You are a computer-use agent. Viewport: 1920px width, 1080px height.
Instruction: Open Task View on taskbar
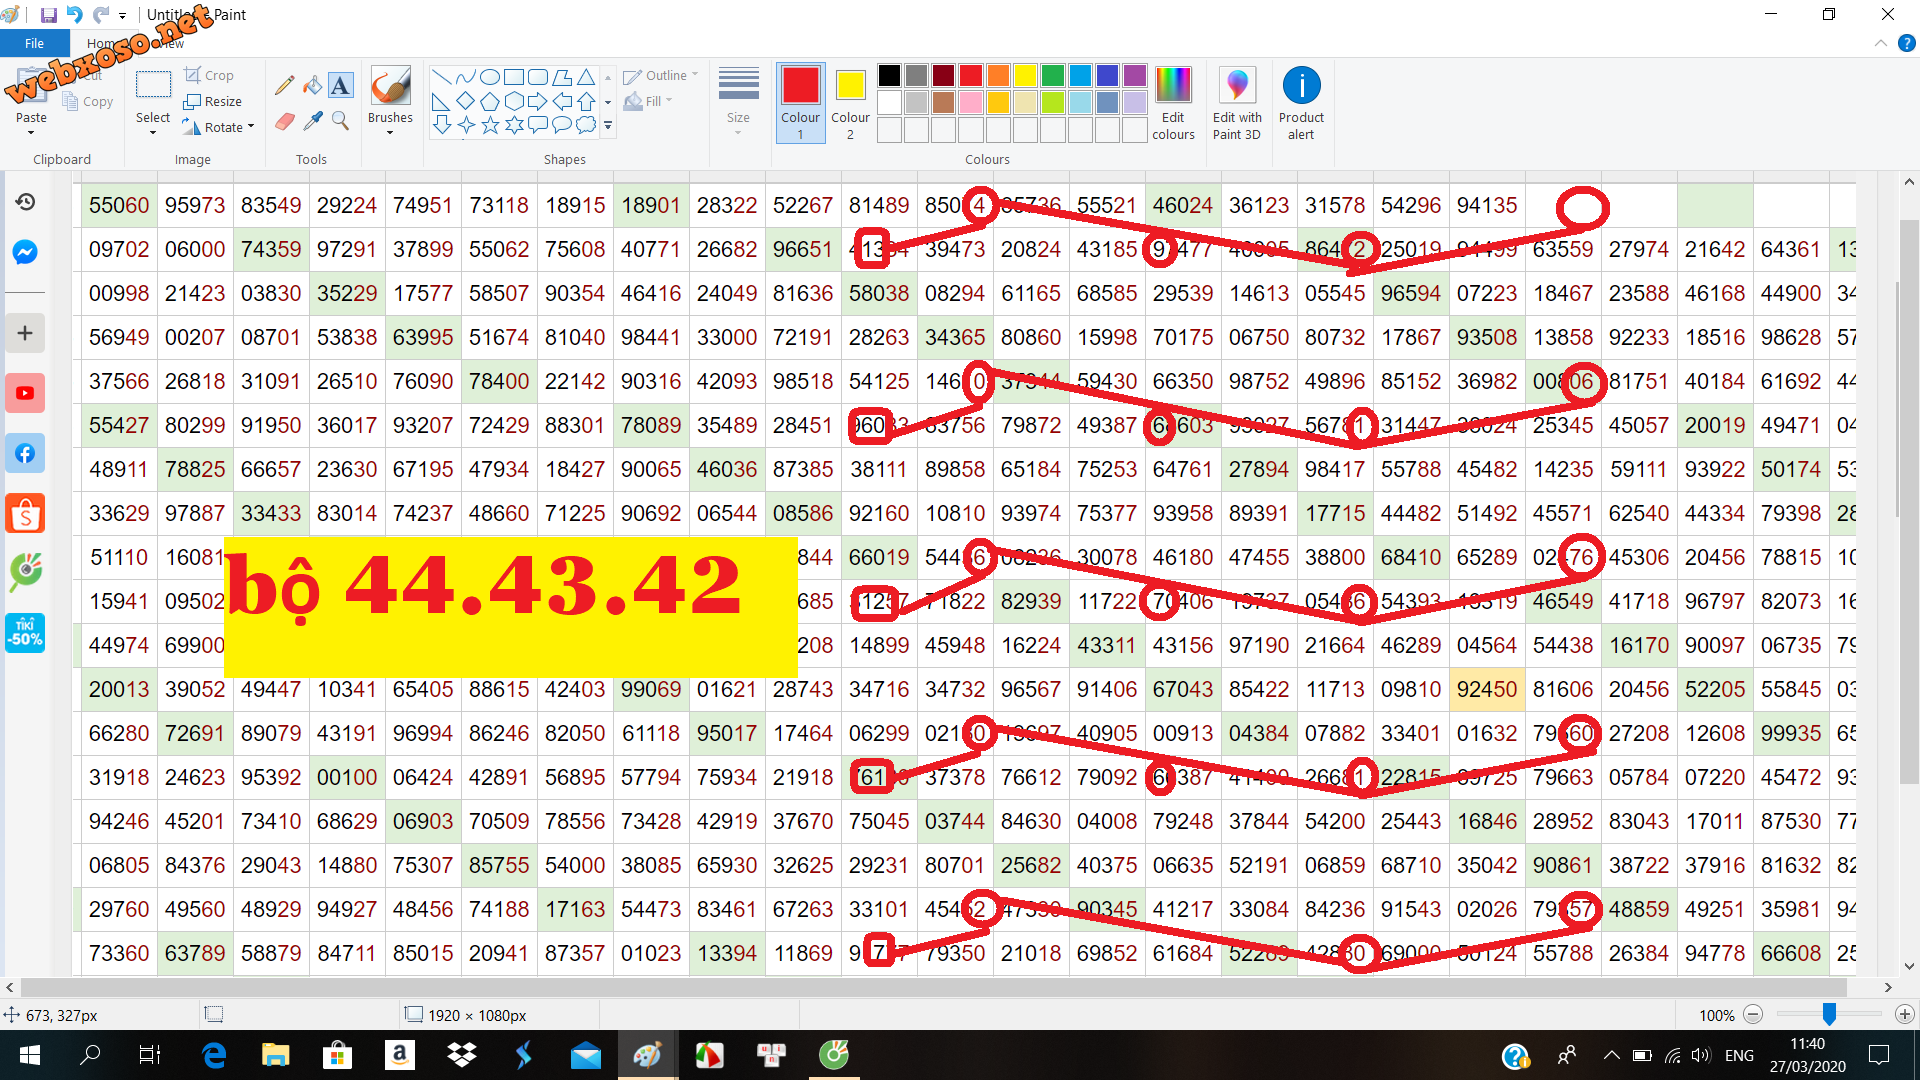149,1055
